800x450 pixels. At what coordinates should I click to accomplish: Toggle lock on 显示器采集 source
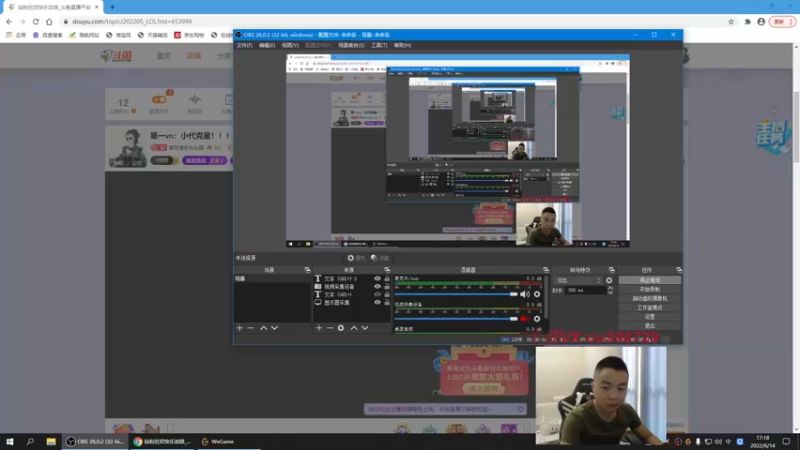[x=387, y=303]
